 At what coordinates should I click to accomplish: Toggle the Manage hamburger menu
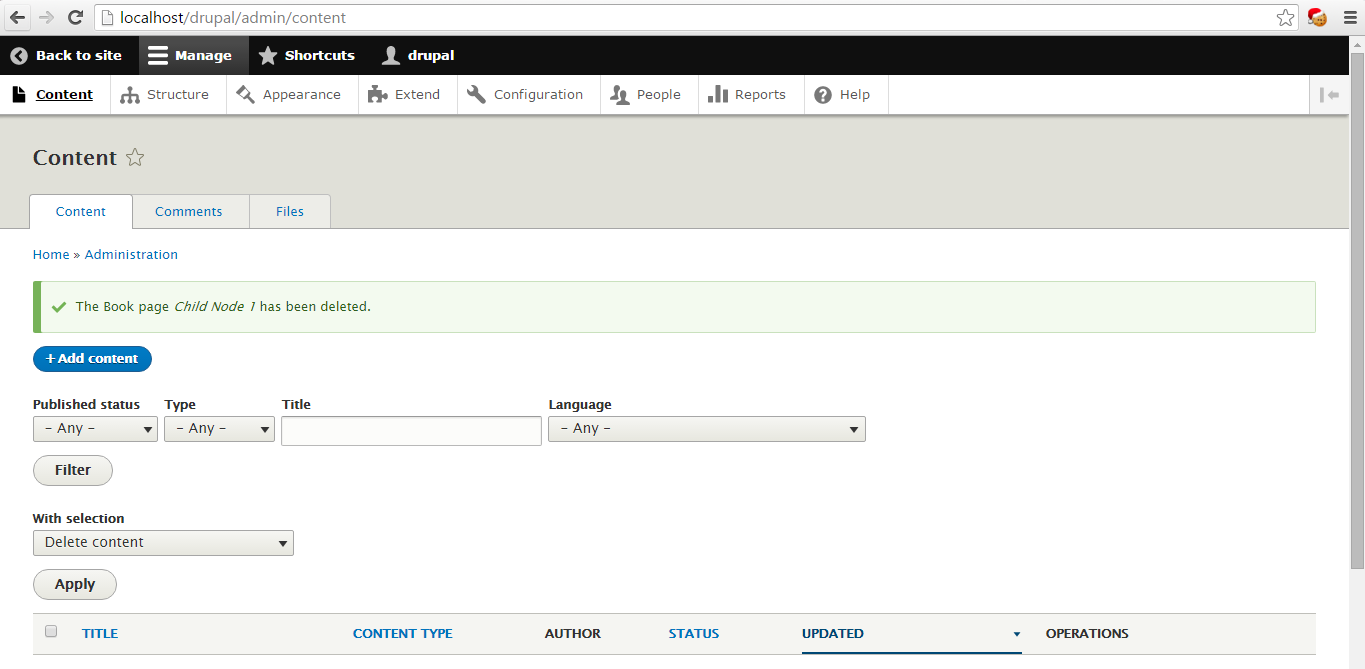coord(158,56)
